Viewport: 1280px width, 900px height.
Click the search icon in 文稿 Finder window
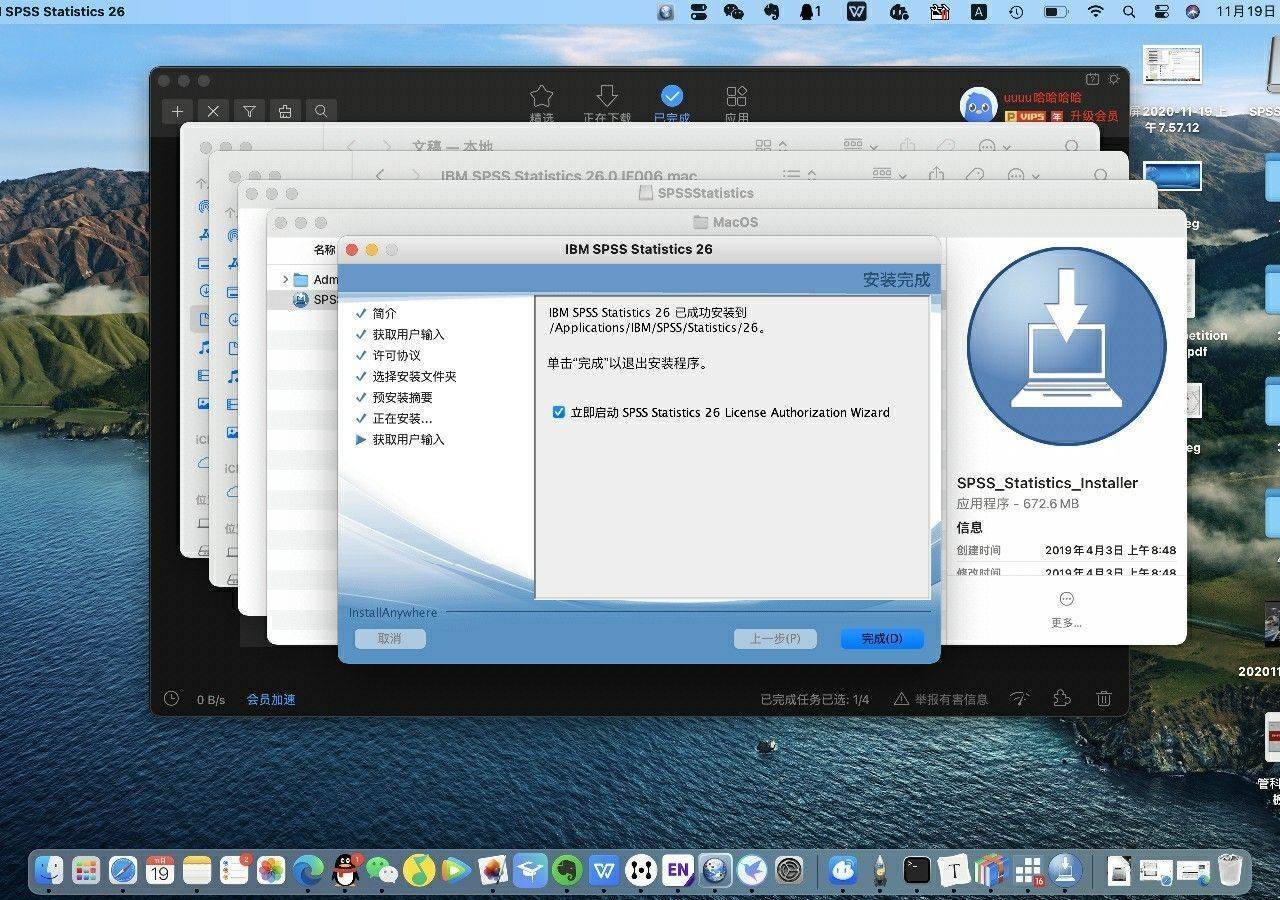pyautogui.click(x=1072, y=146)
